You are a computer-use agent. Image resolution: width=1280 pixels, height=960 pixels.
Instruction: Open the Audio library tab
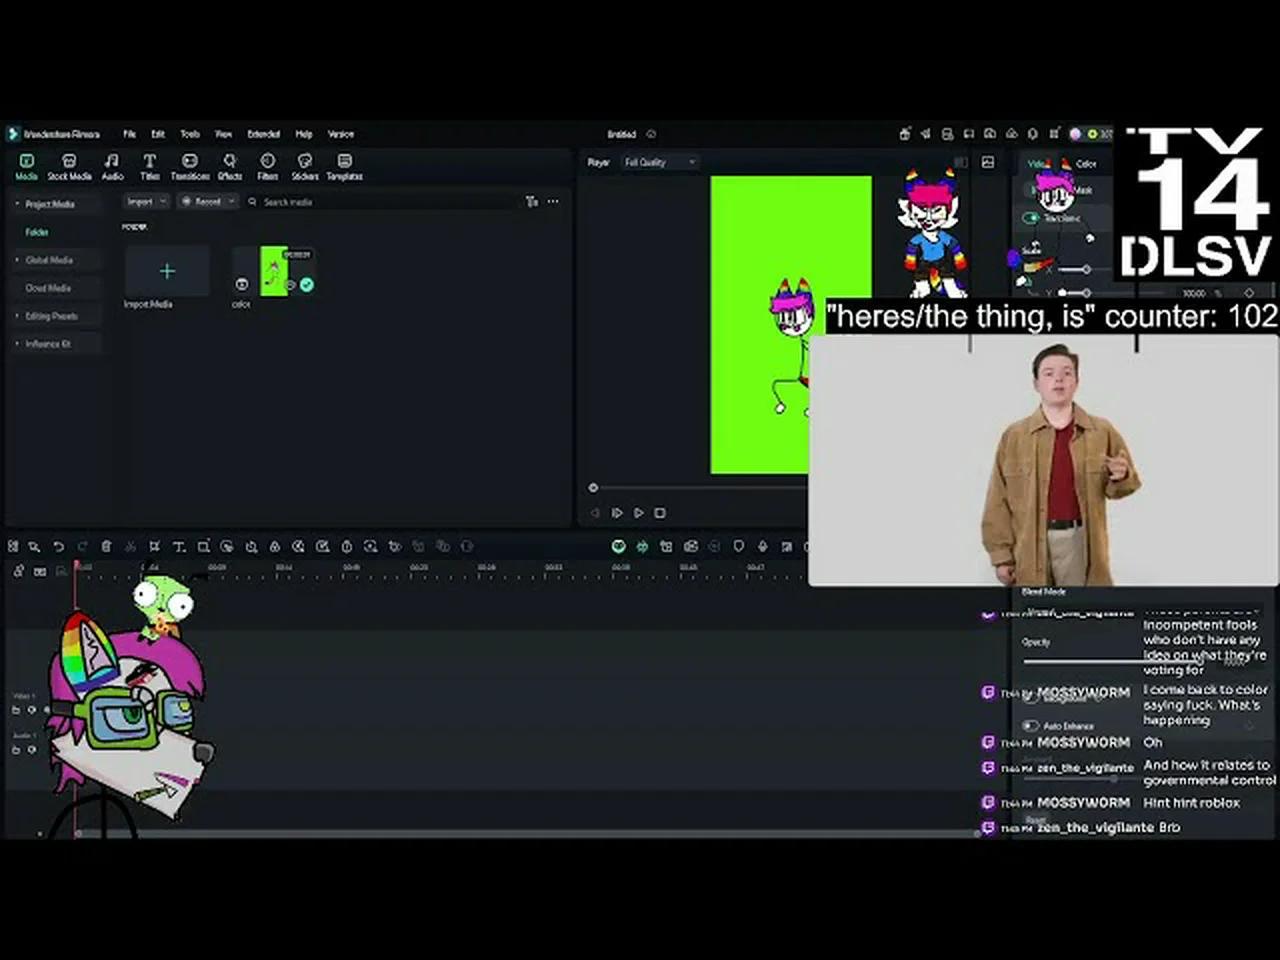point(112,166)
